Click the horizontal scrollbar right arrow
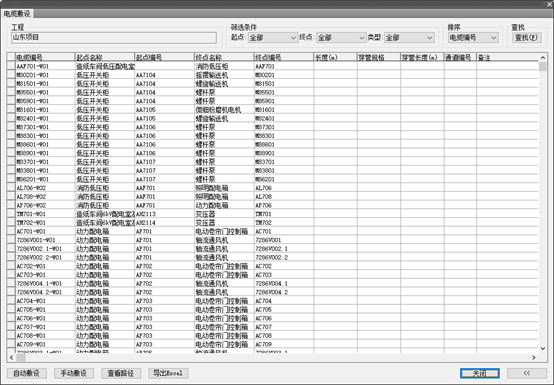This screenshot has width=554, height=385. [x=534, y=358]
